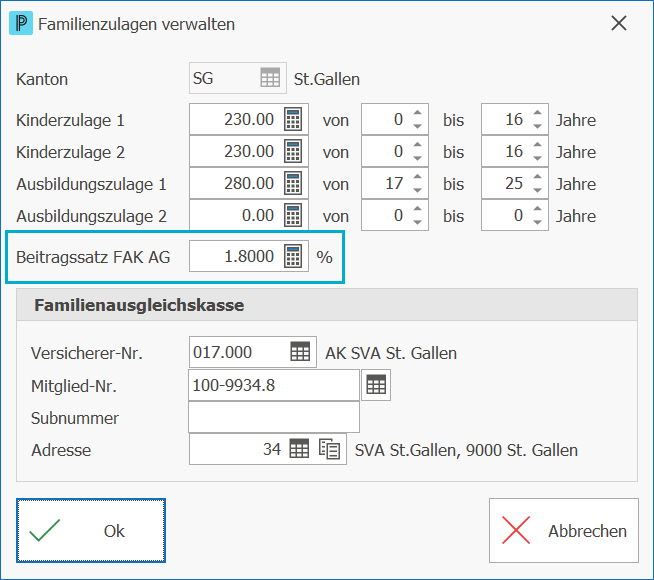Cancel with the Abbrechen button

click(564, 530)
